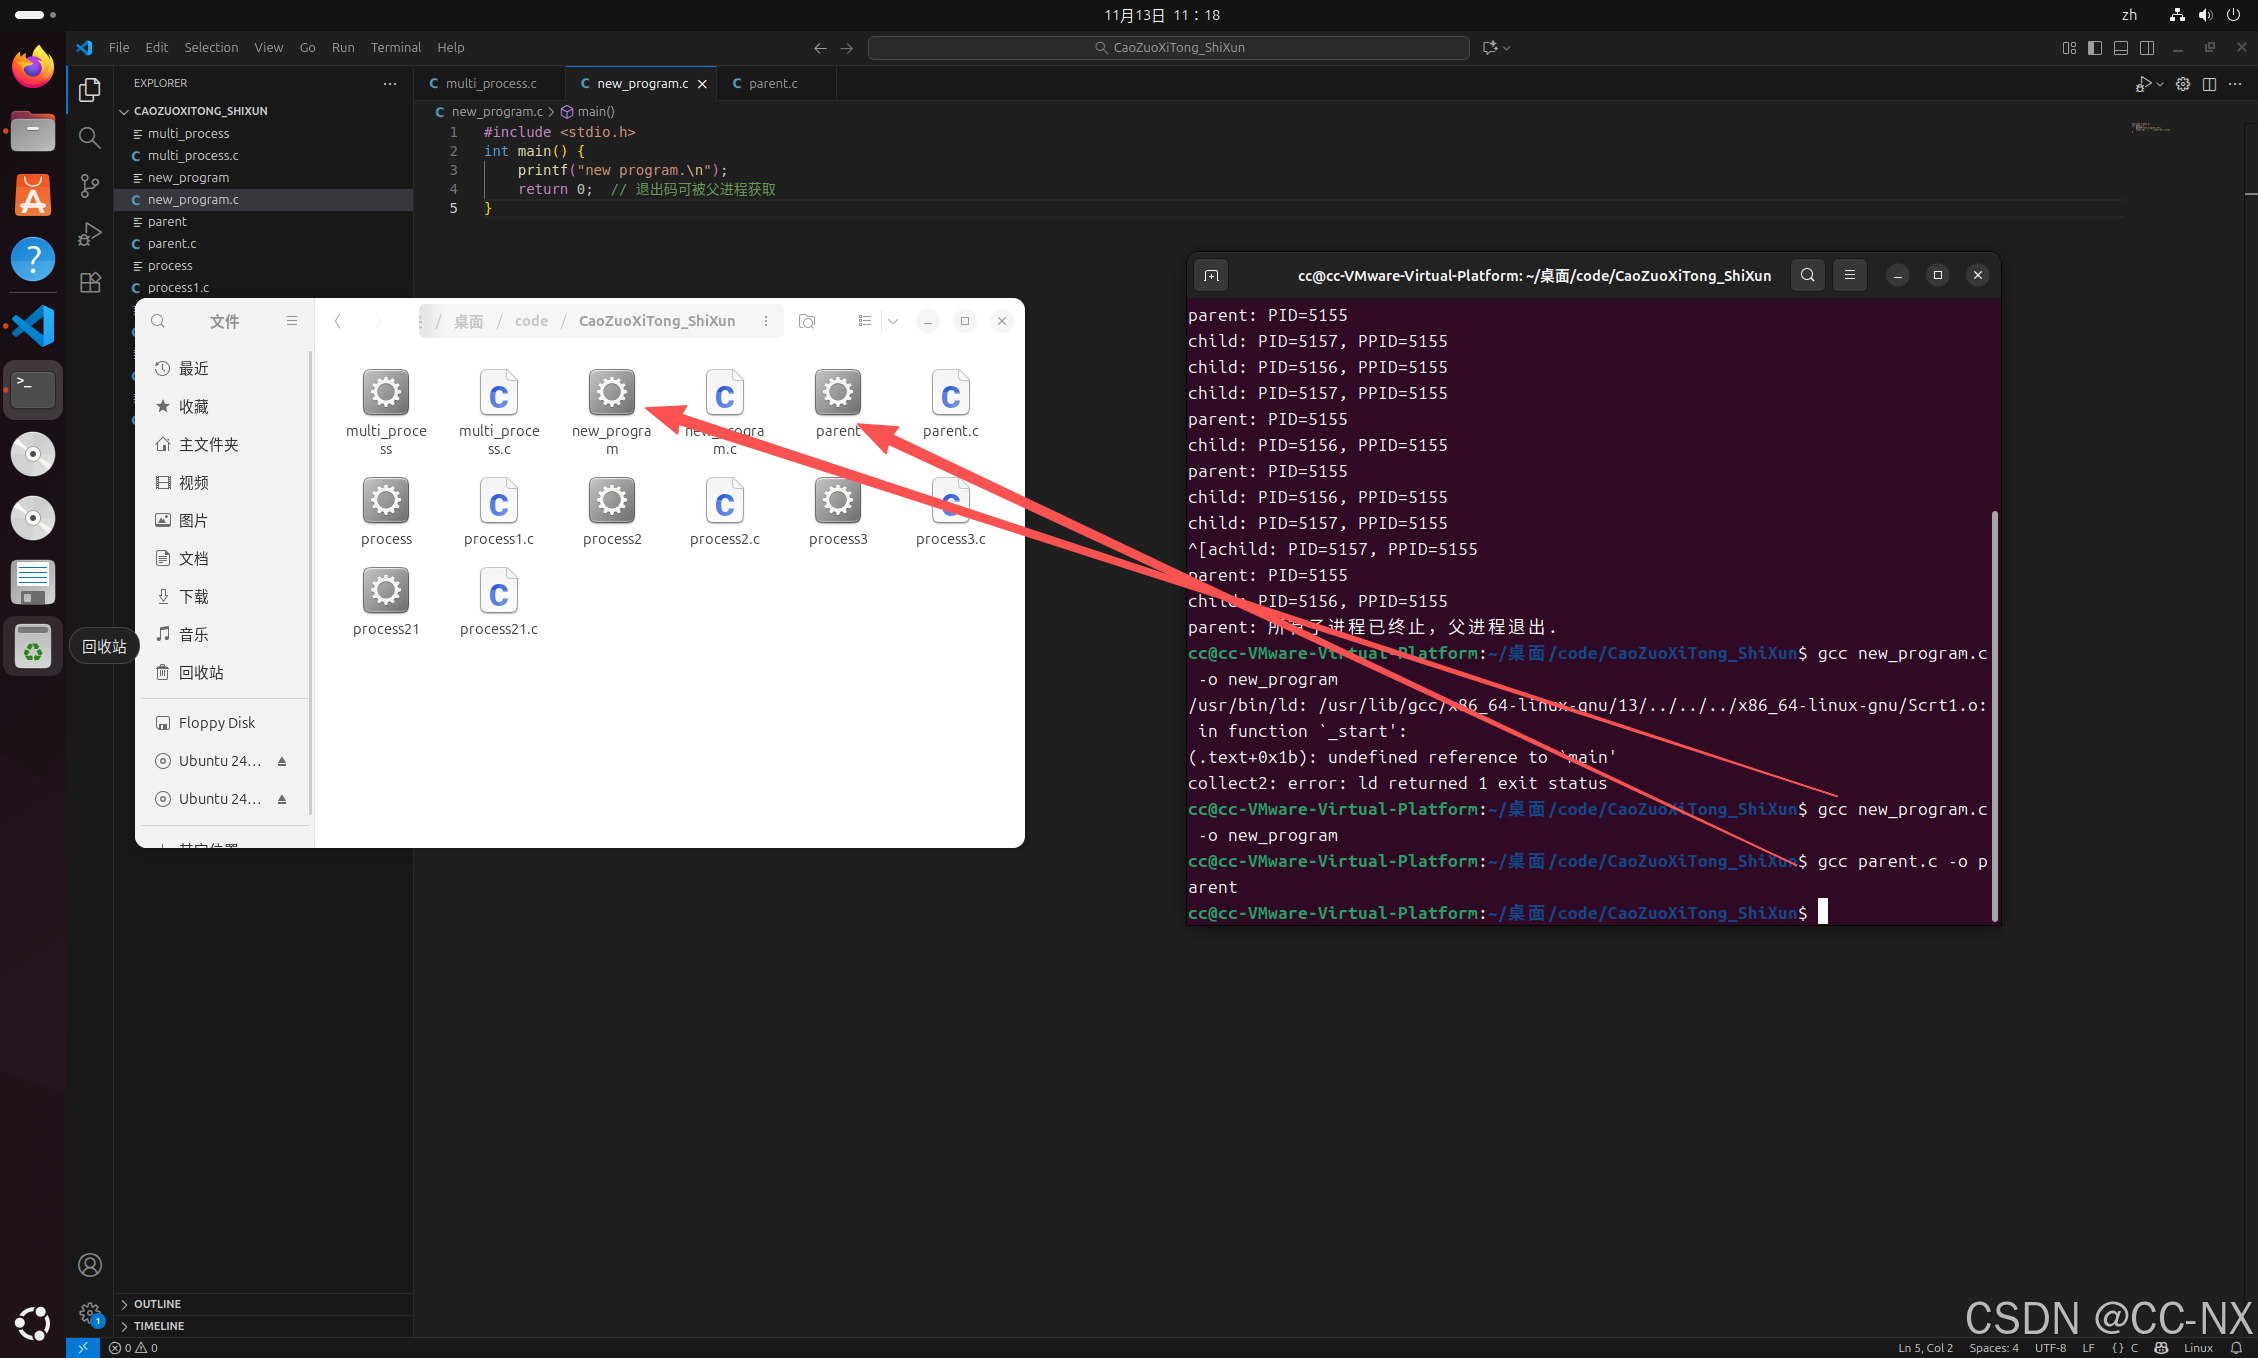
Task: Click the terminal search icon
Action: (1807, 275)
